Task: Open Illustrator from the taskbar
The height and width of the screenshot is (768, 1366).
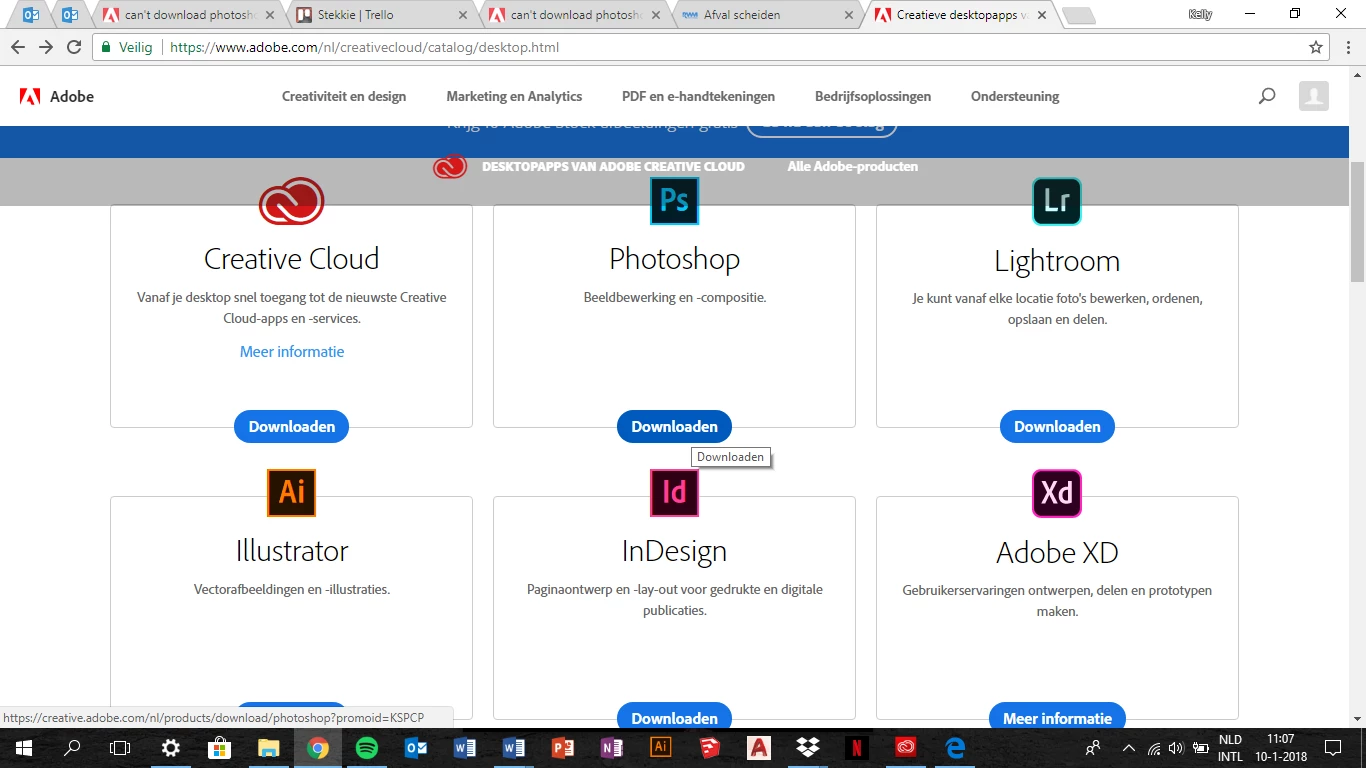Action: (661, 748)
